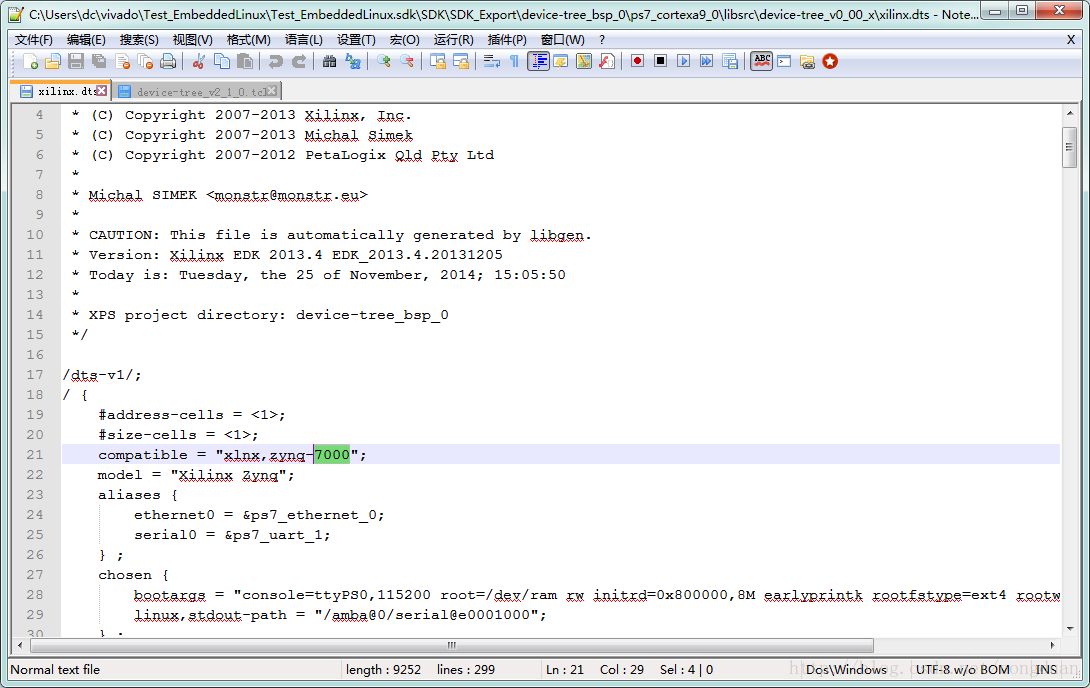Click the user-defined language icon
The image size is (1090, 688).
click(560, 62)
